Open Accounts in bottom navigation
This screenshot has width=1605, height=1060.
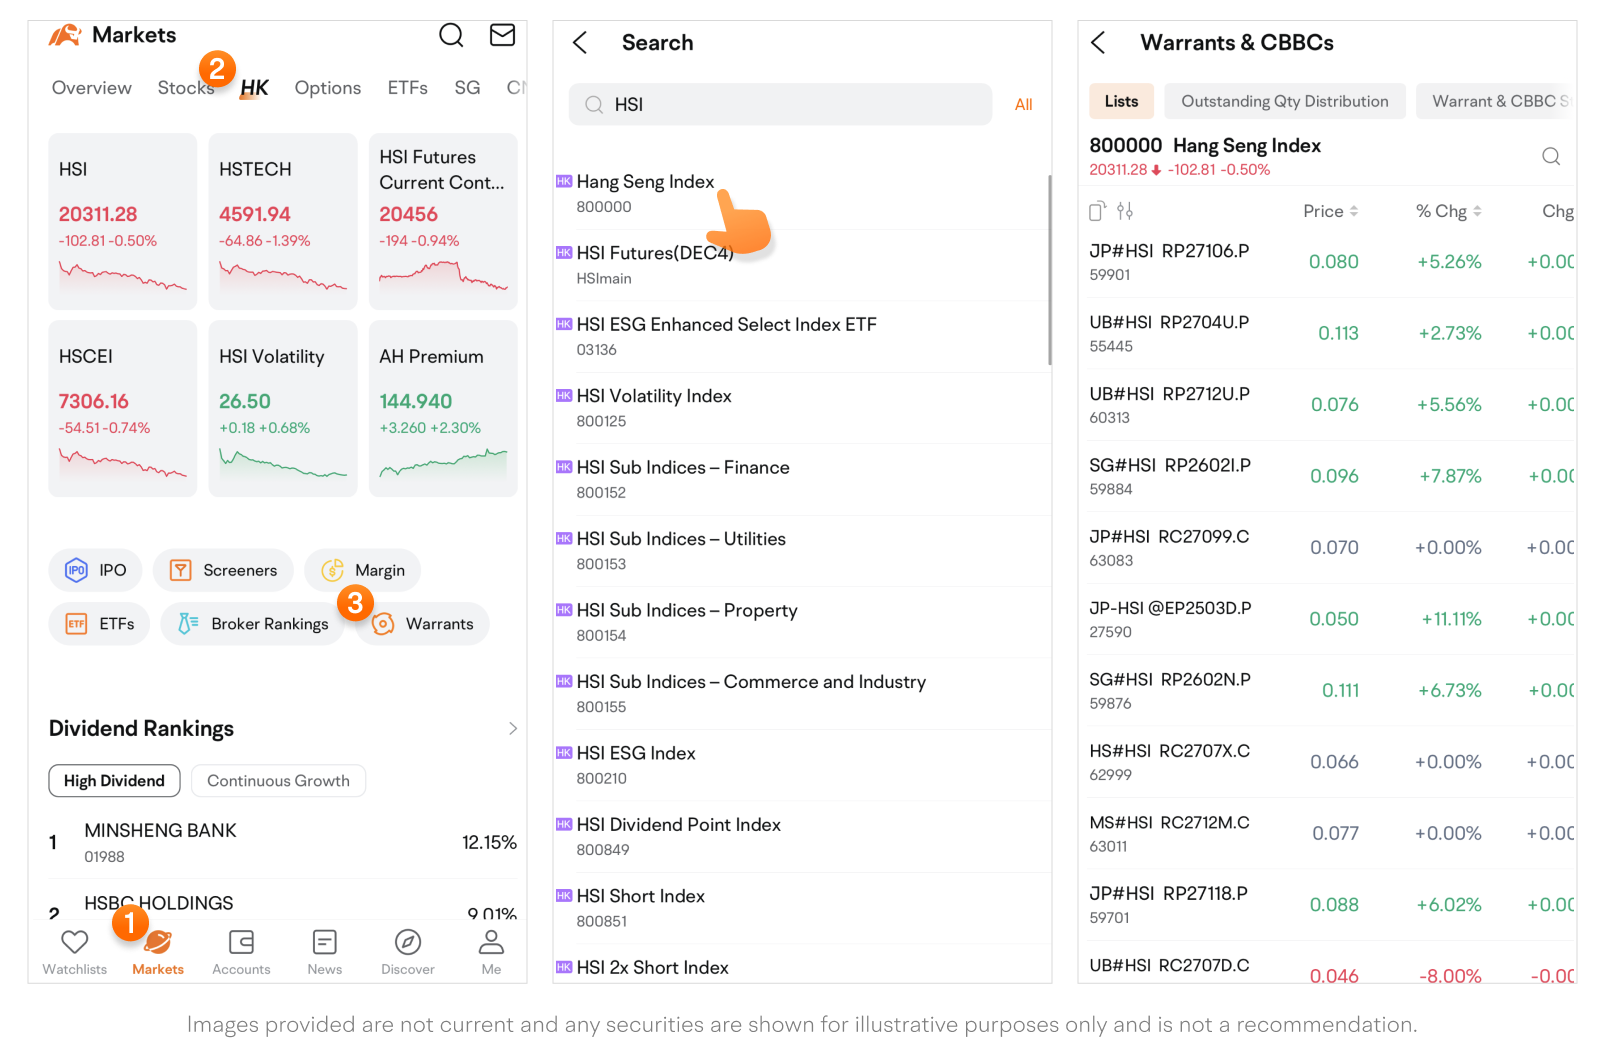click(x=241, y=952)
